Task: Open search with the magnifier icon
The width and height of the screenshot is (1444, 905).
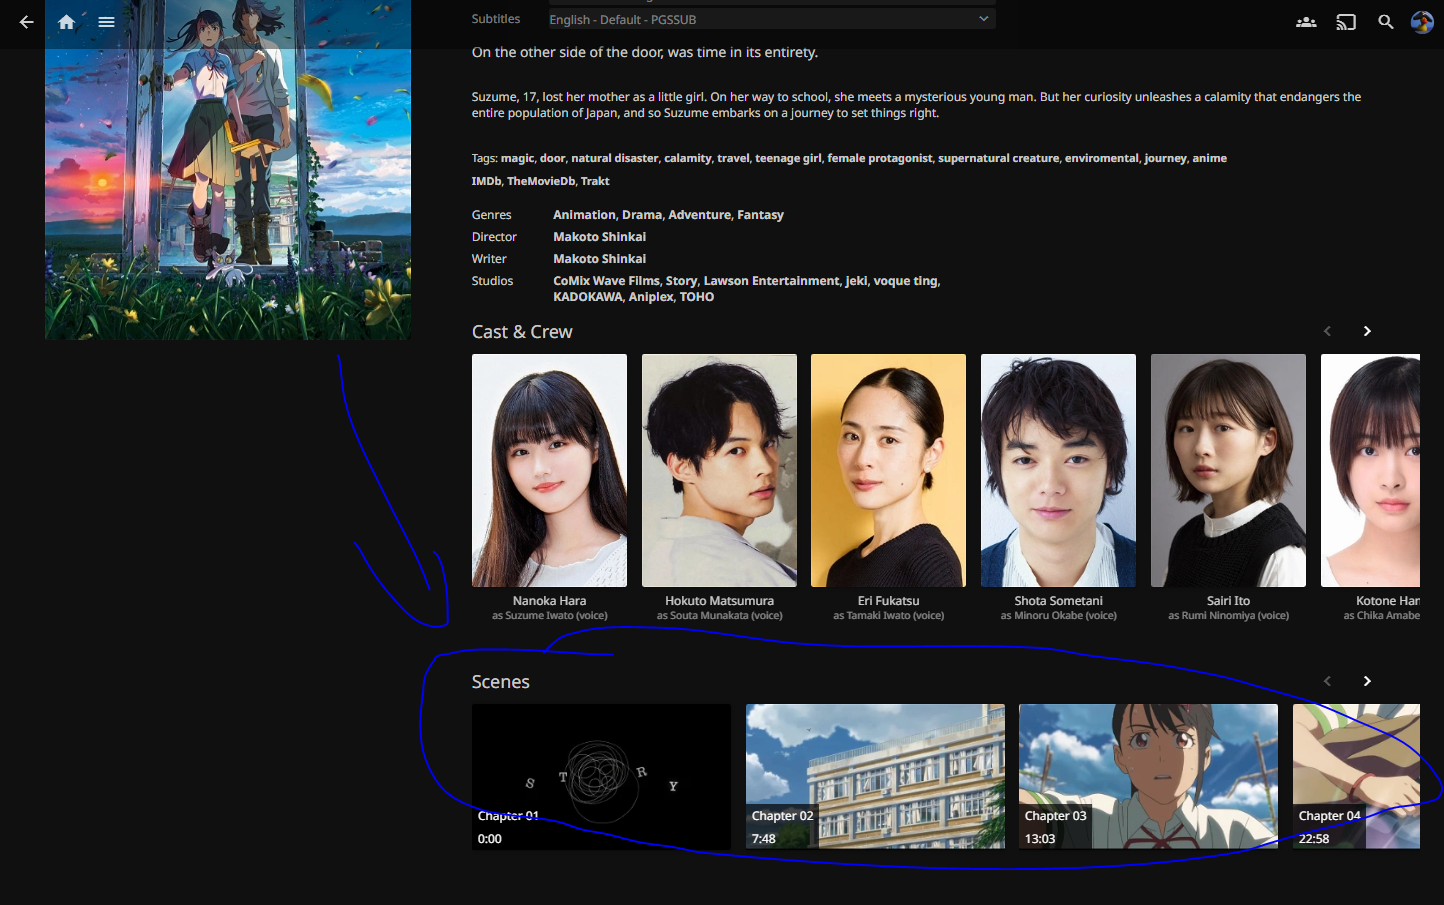Action: pos(1386,22)
